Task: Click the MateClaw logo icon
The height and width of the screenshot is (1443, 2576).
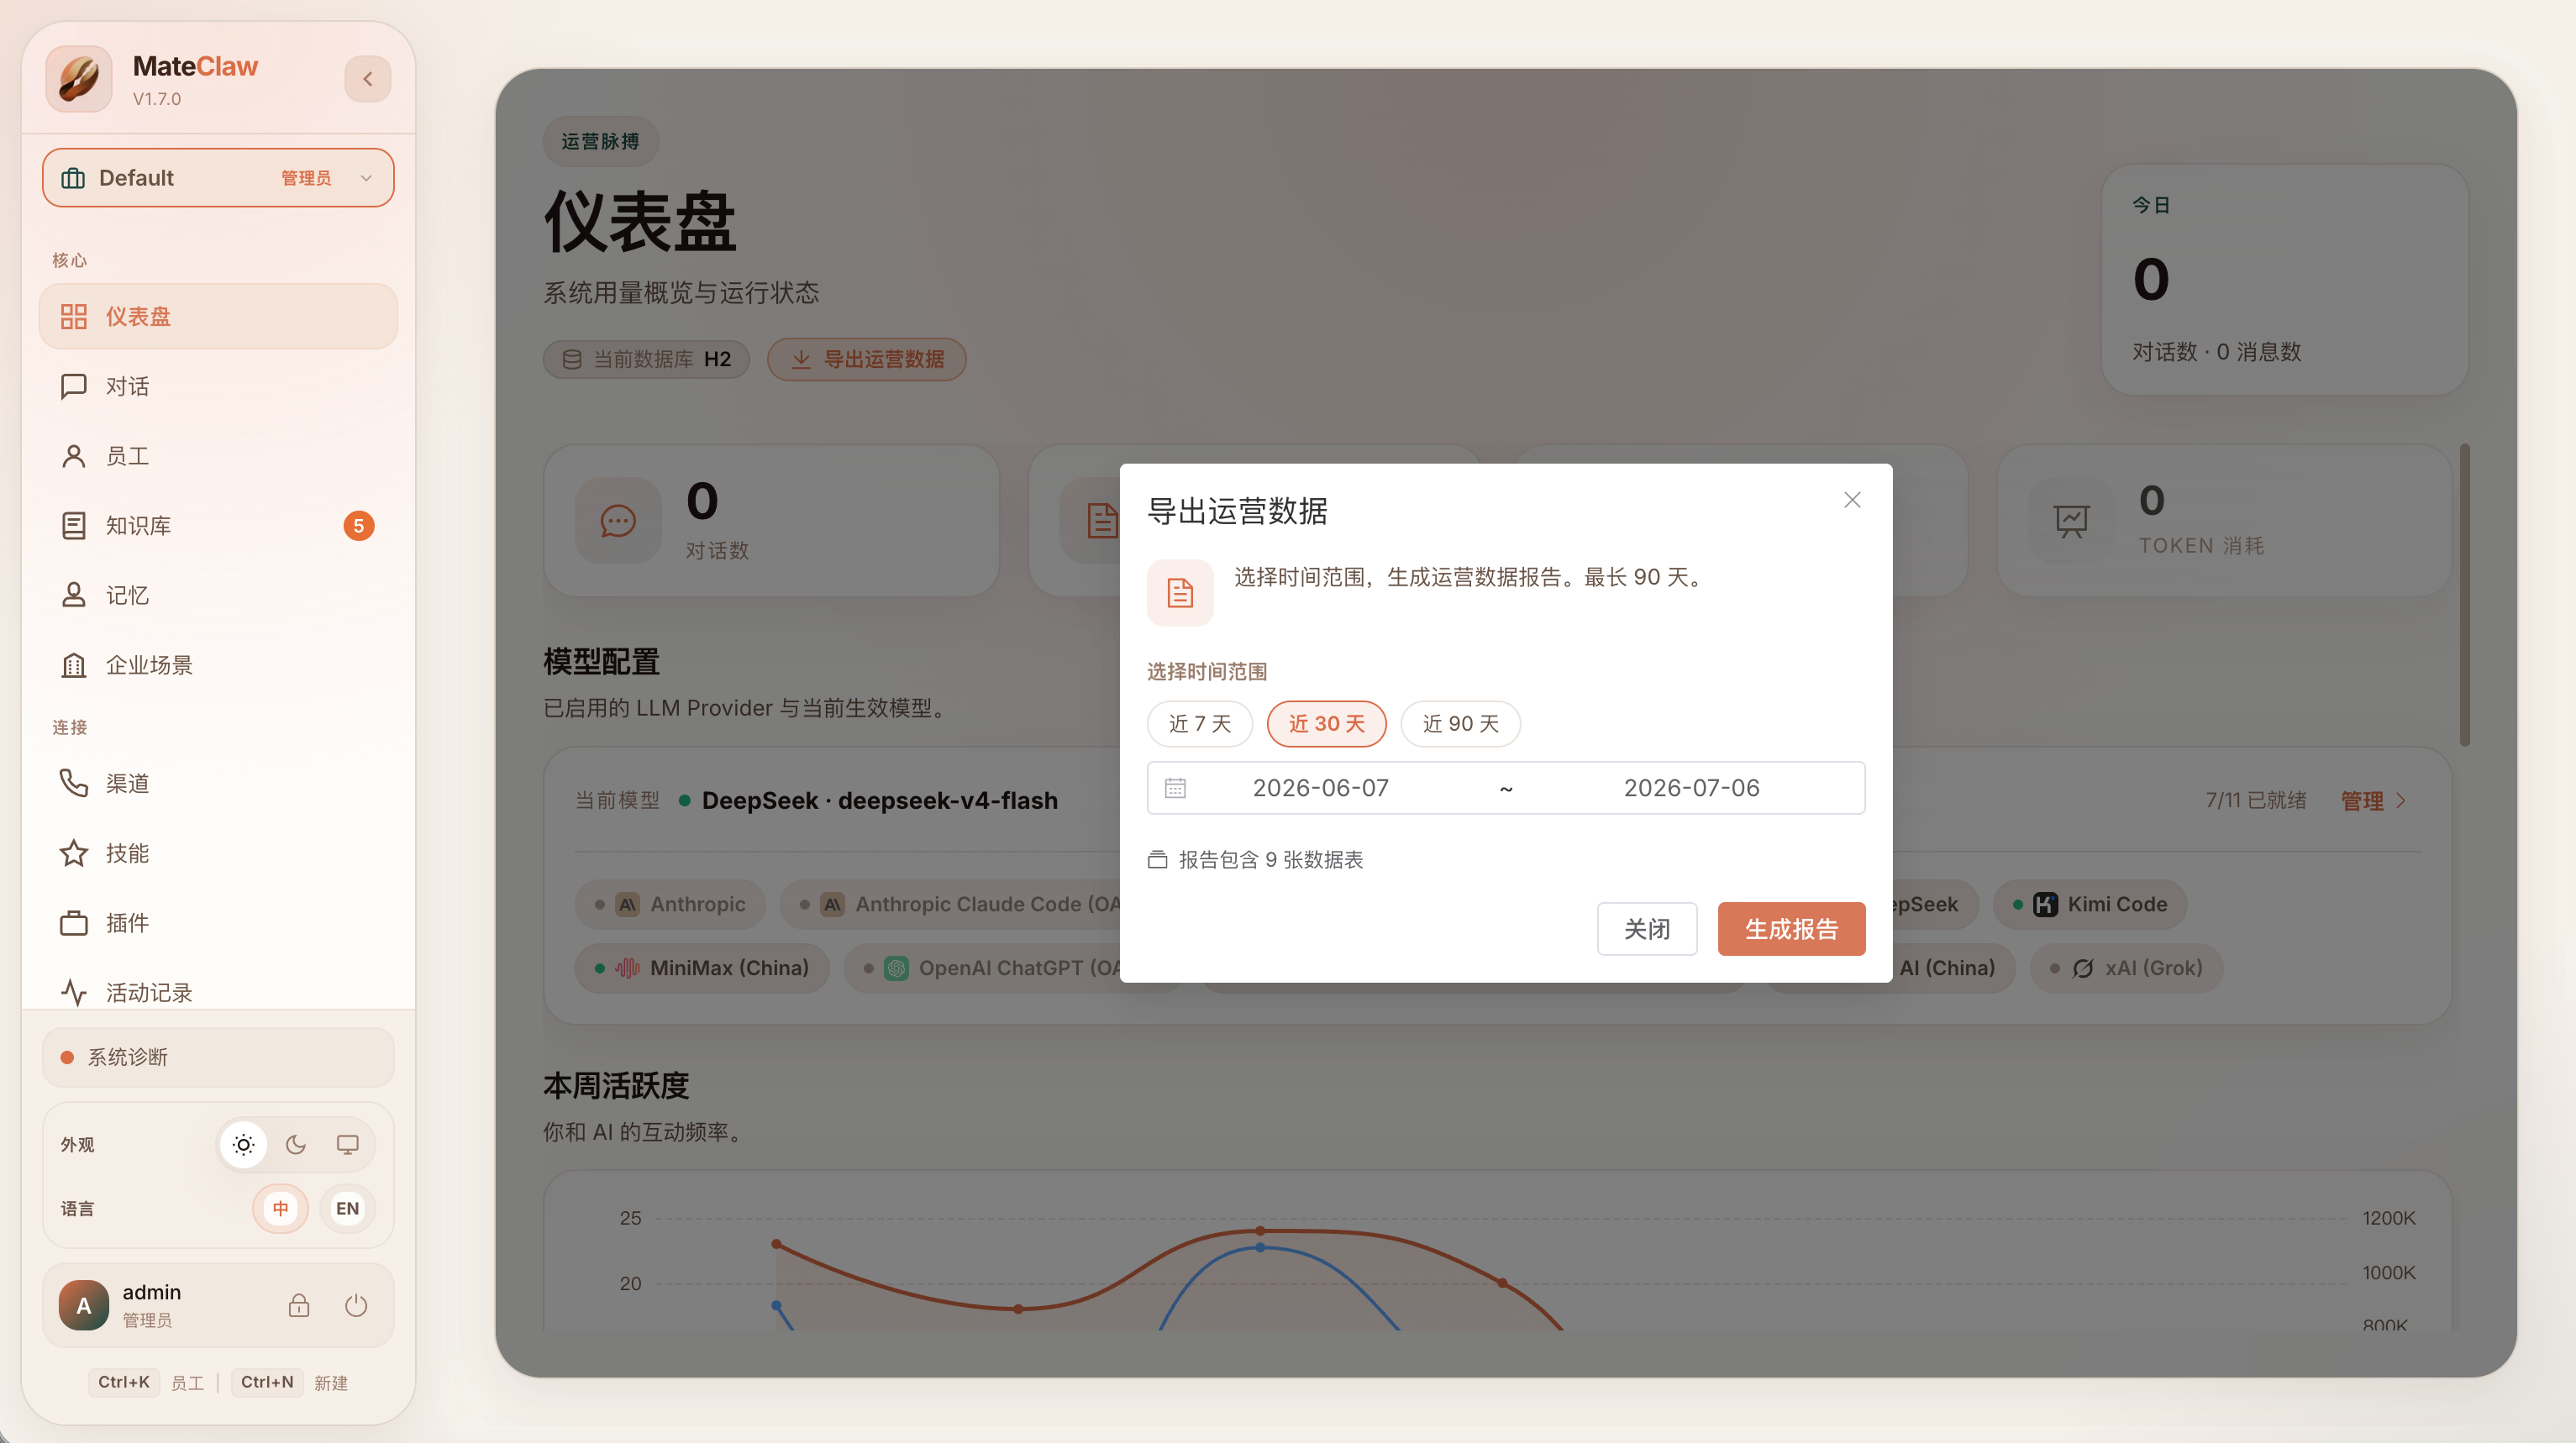Action: (79, 78)
